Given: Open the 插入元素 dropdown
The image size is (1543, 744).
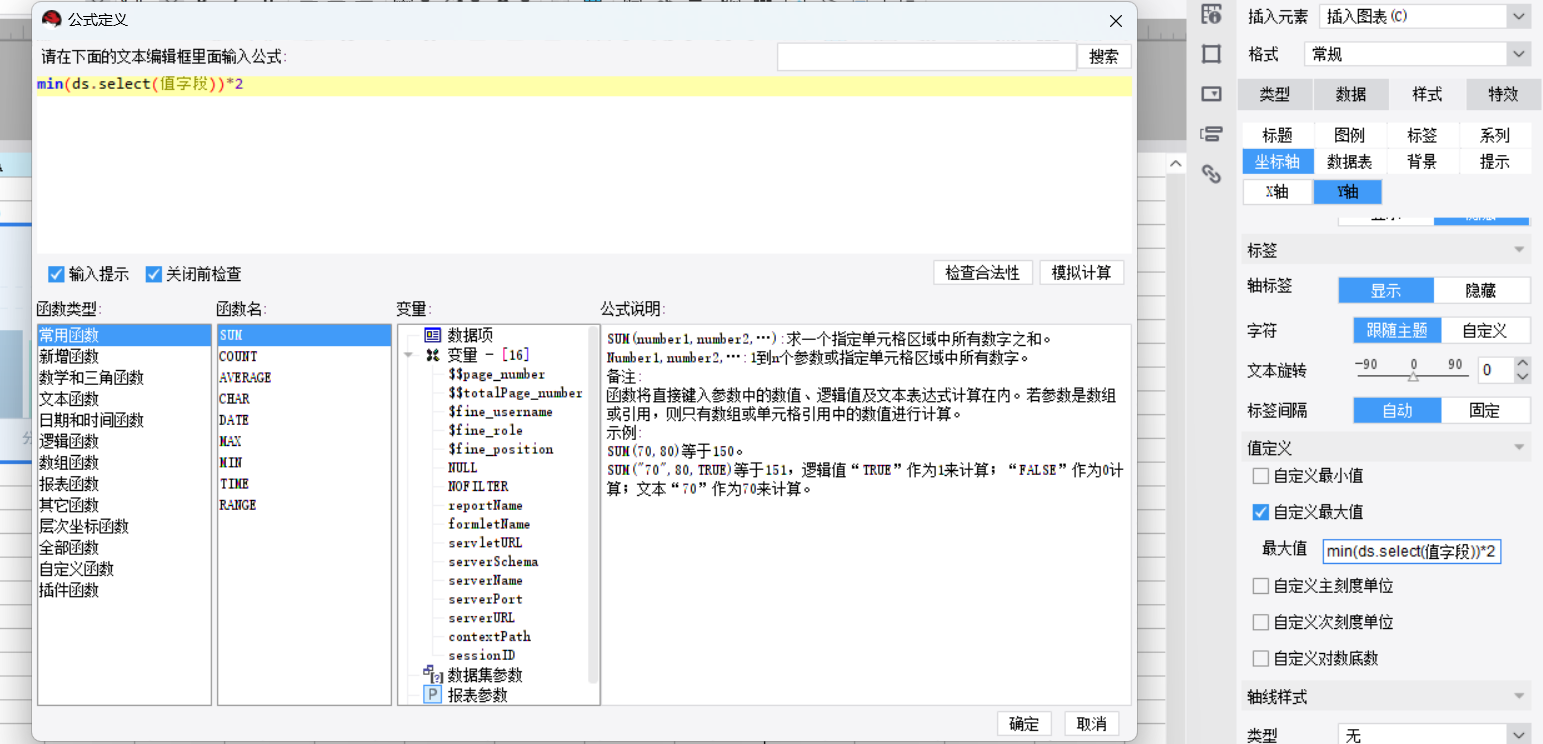Looking at the screenshot, I should point(1519,16).
